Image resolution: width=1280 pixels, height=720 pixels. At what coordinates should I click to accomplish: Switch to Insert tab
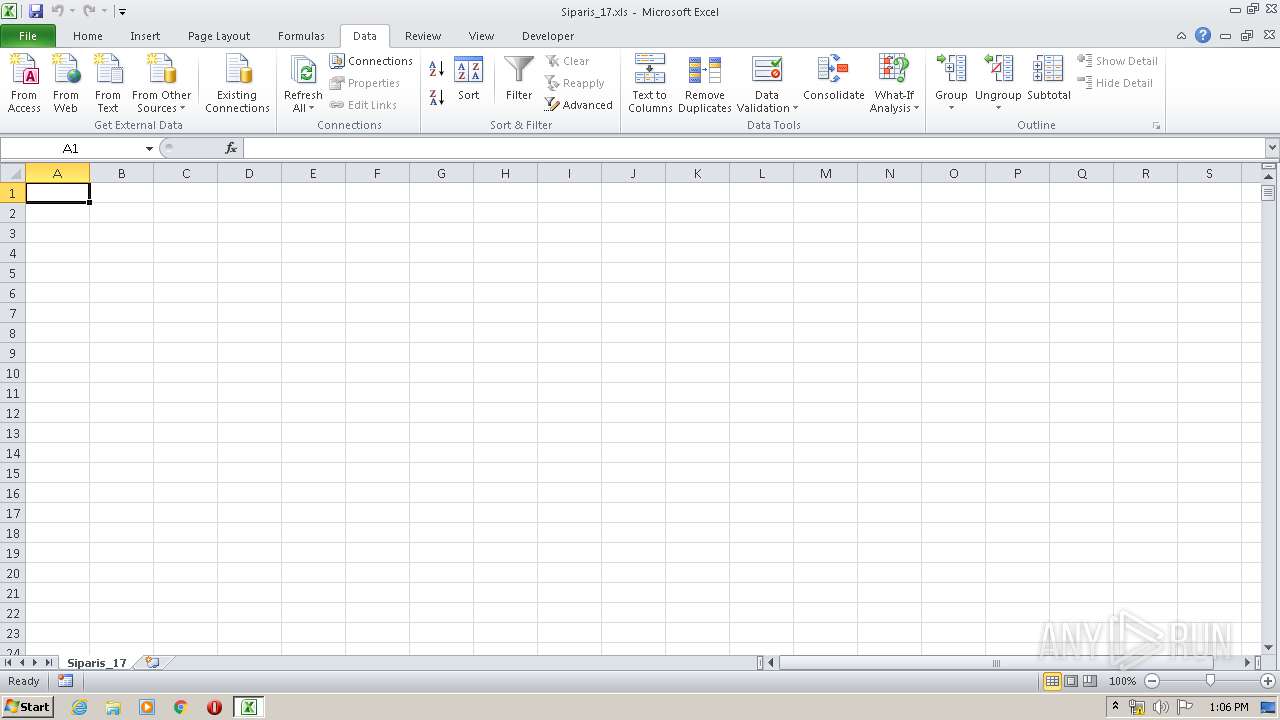[x=145, y=36]
